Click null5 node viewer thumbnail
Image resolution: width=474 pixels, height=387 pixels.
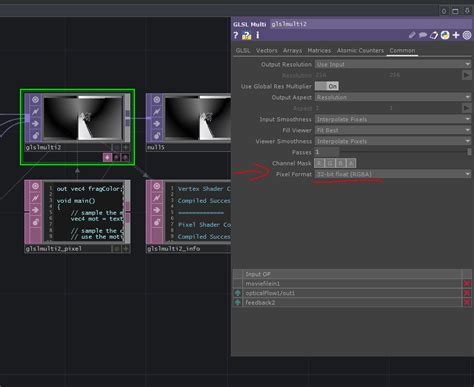pyautogui.click(x=198, y=118)
